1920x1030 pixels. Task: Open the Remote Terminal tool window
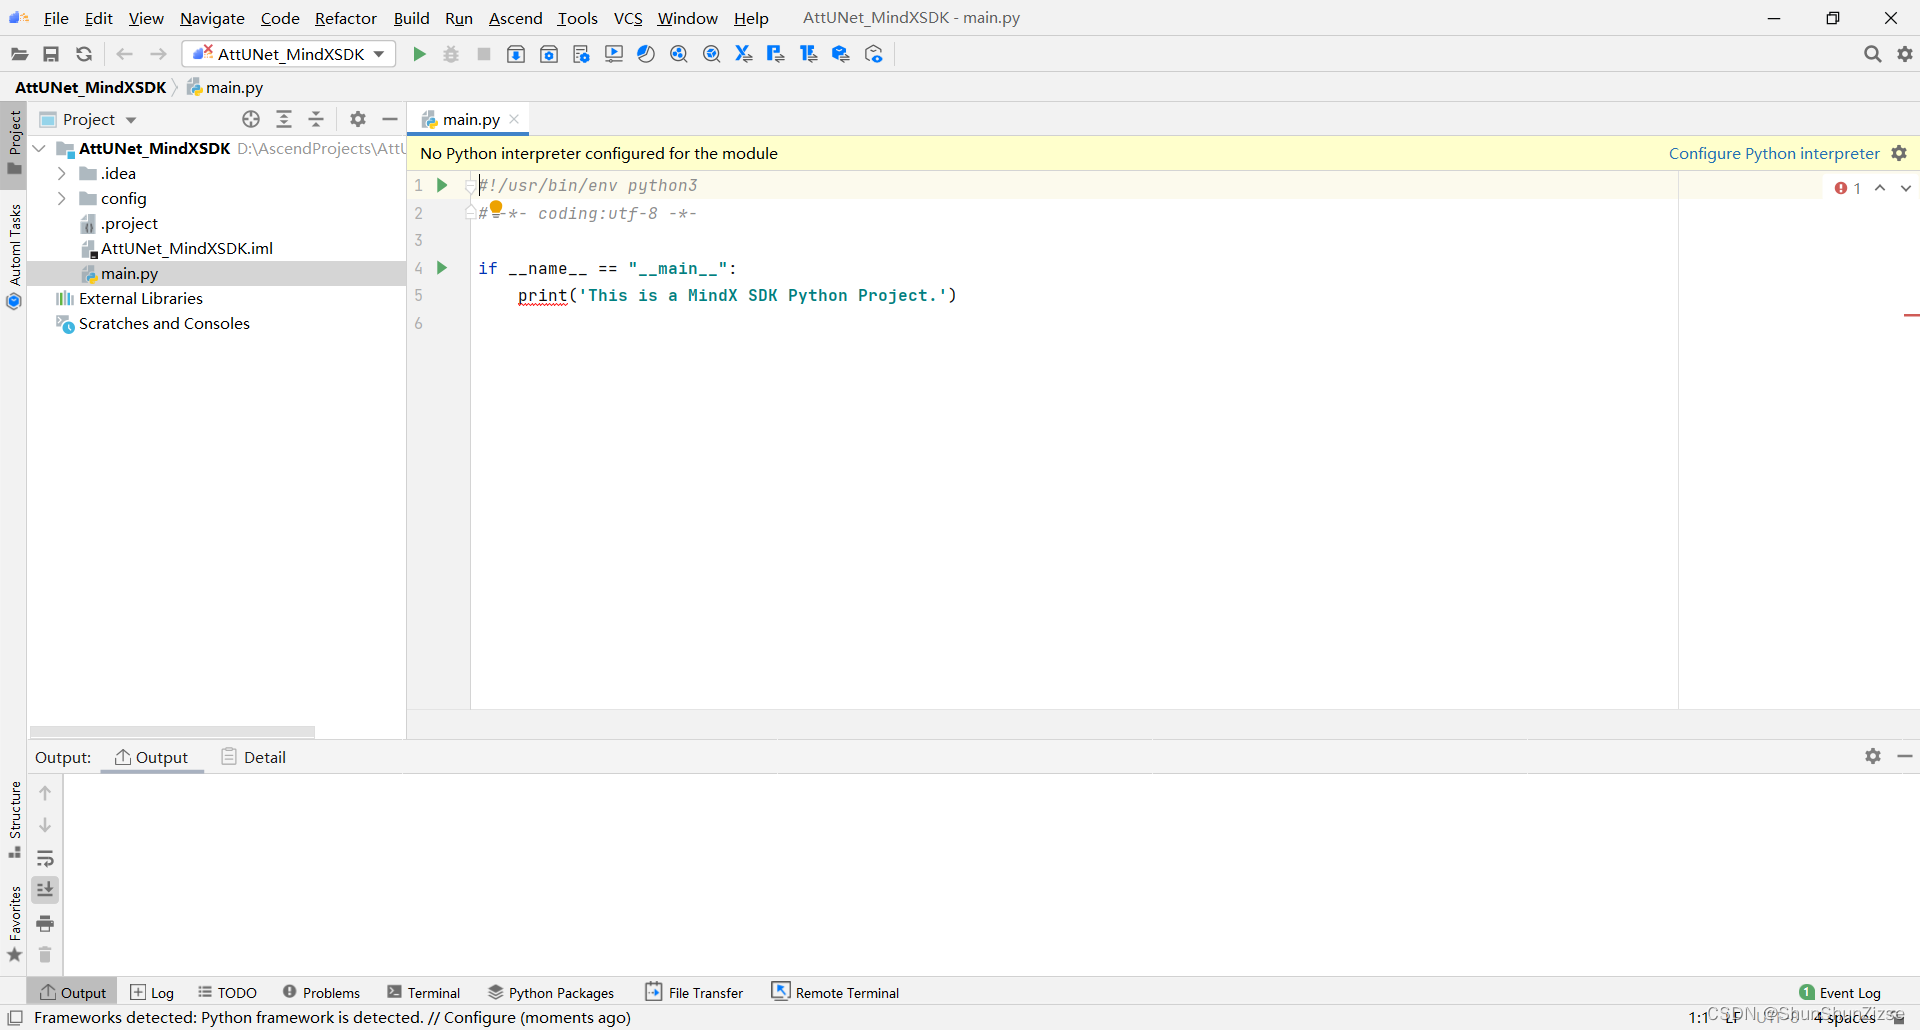tap(836, 992)
